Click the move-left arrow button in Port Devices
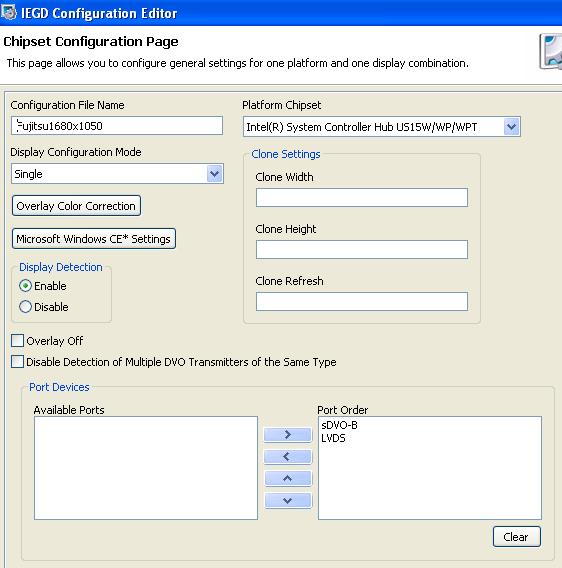562x568 pixels. click(x=288, y=457)
